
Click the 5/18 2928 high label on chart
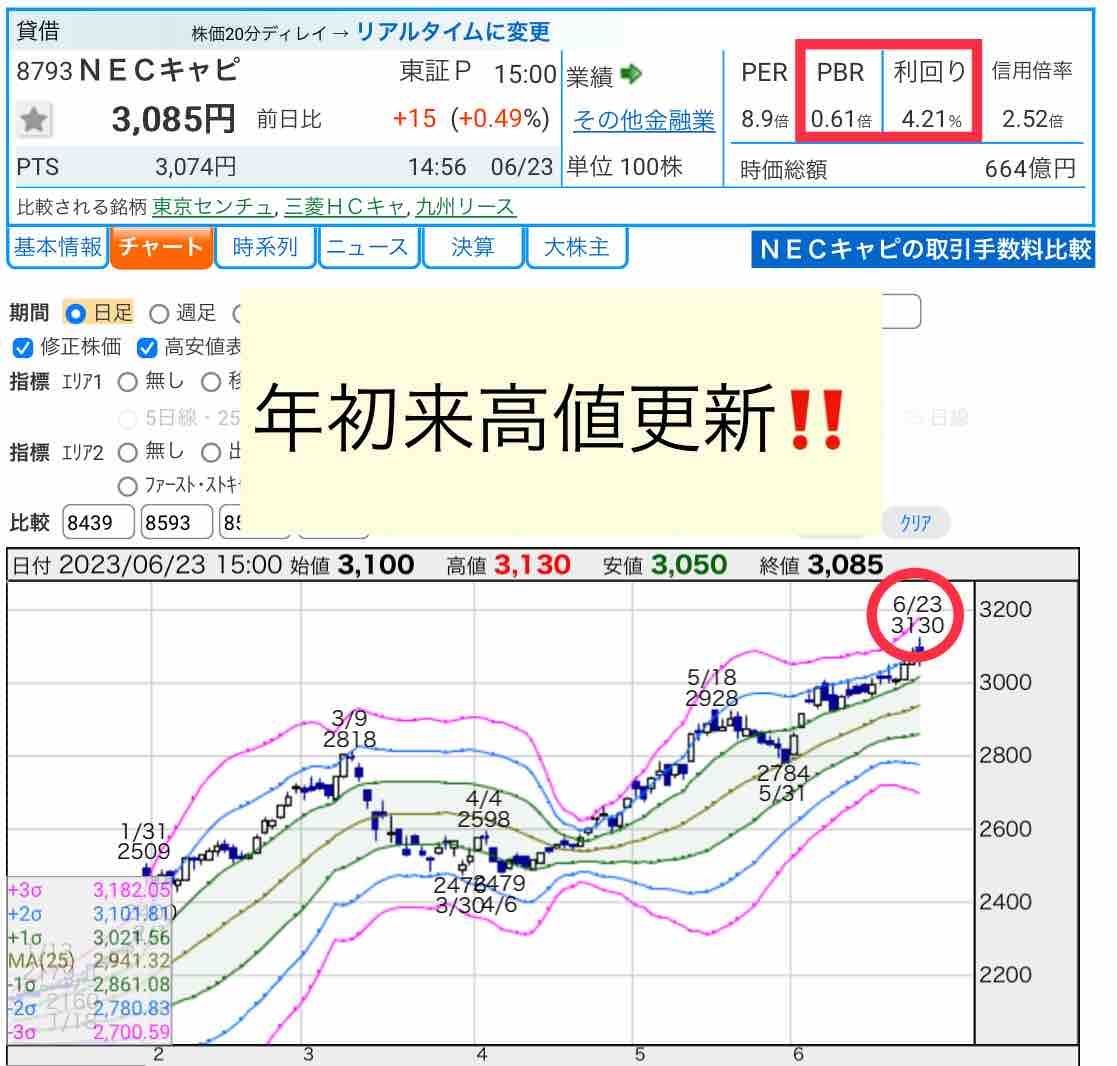[711, 688]
